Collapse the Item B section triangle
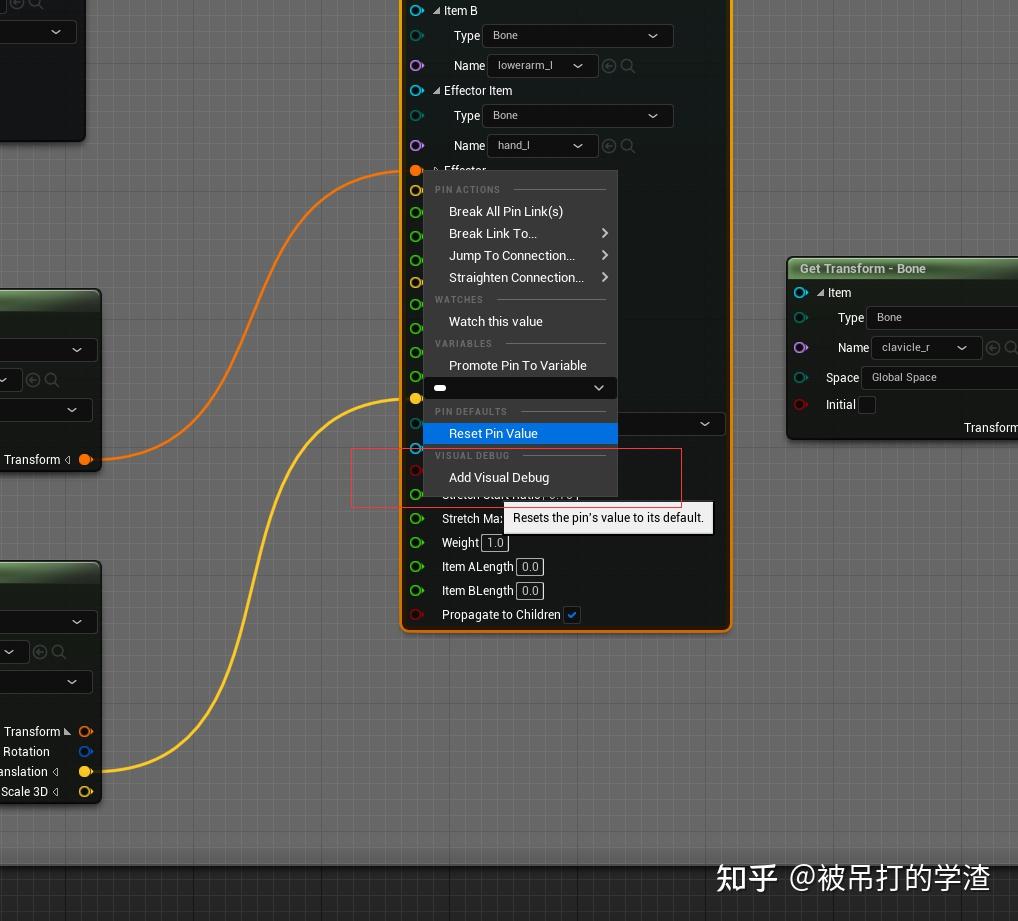 (434, 10)
